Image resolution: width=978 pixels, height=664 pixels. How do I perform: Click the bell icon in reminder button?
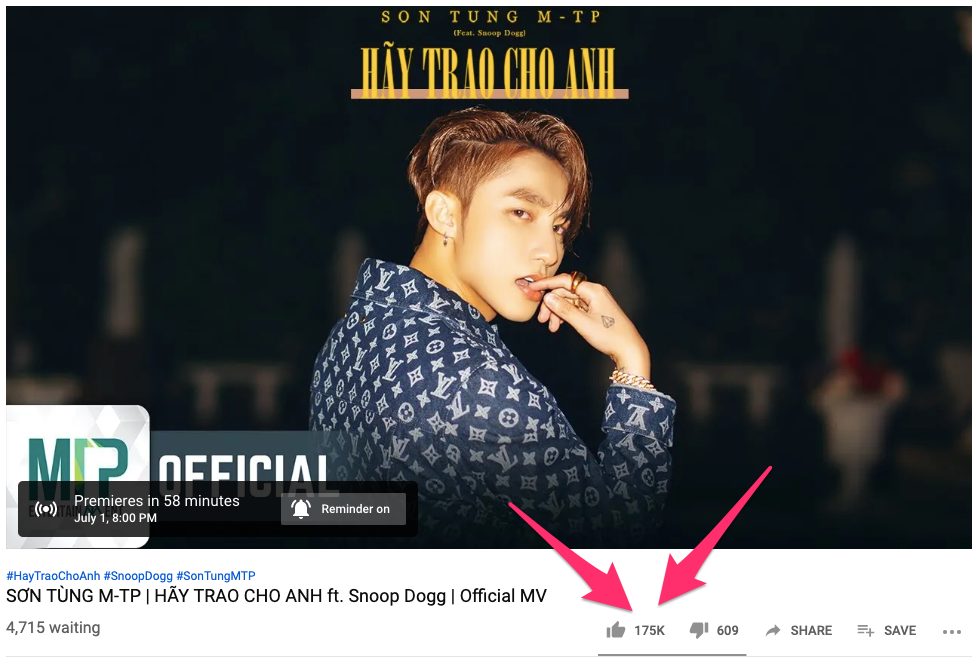pyautogui.click(x=301, y=509)
